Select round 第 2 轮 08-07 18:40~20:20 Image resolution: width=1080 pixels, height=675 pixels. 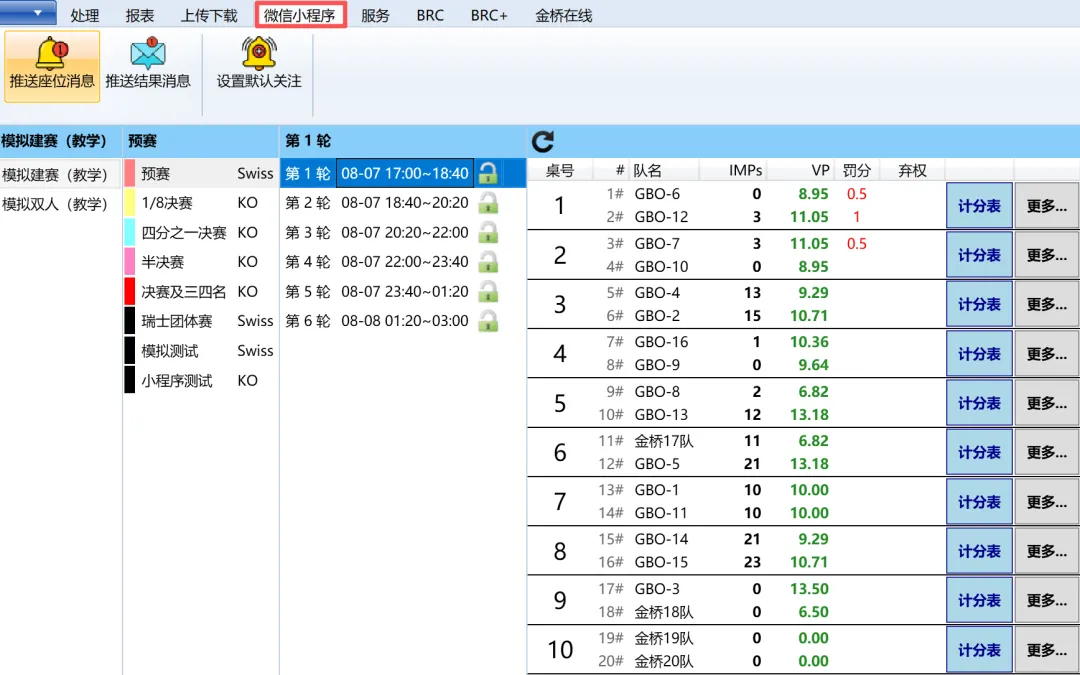point(403,202)
